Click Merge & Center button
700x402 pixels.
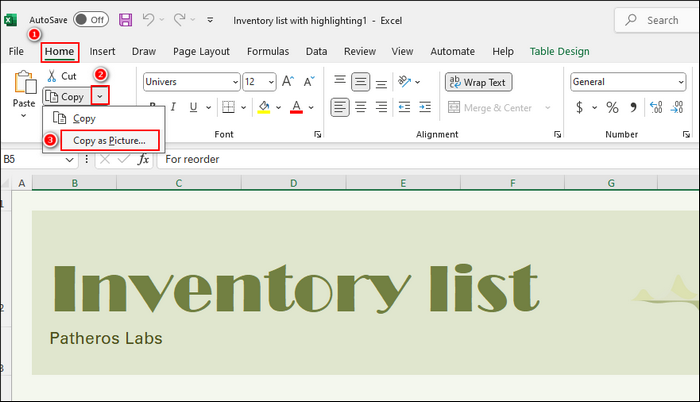490,108
